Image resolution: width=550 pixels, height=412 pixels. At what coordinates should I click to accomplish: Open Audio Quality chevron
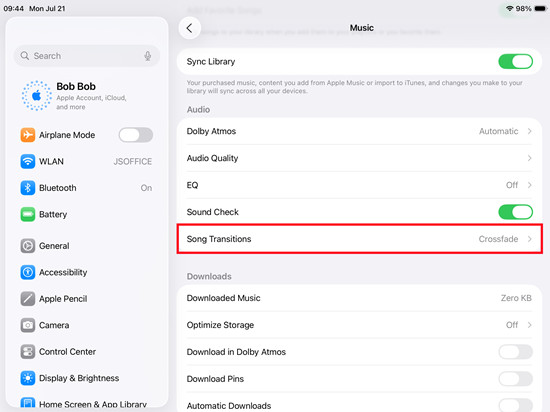[530, 158]
